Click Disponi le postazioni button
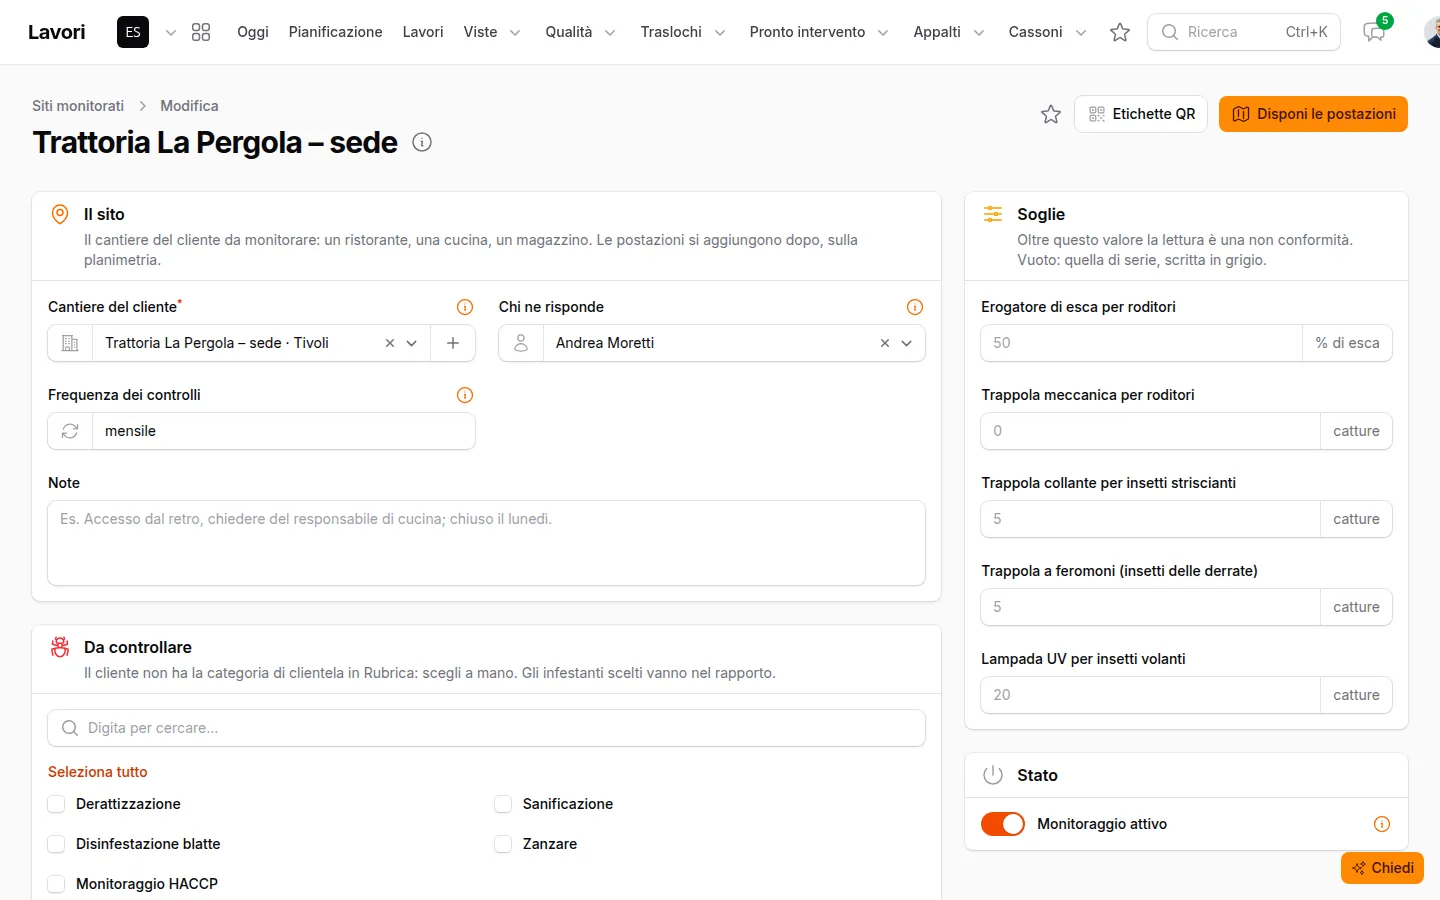 (1313, 114)
